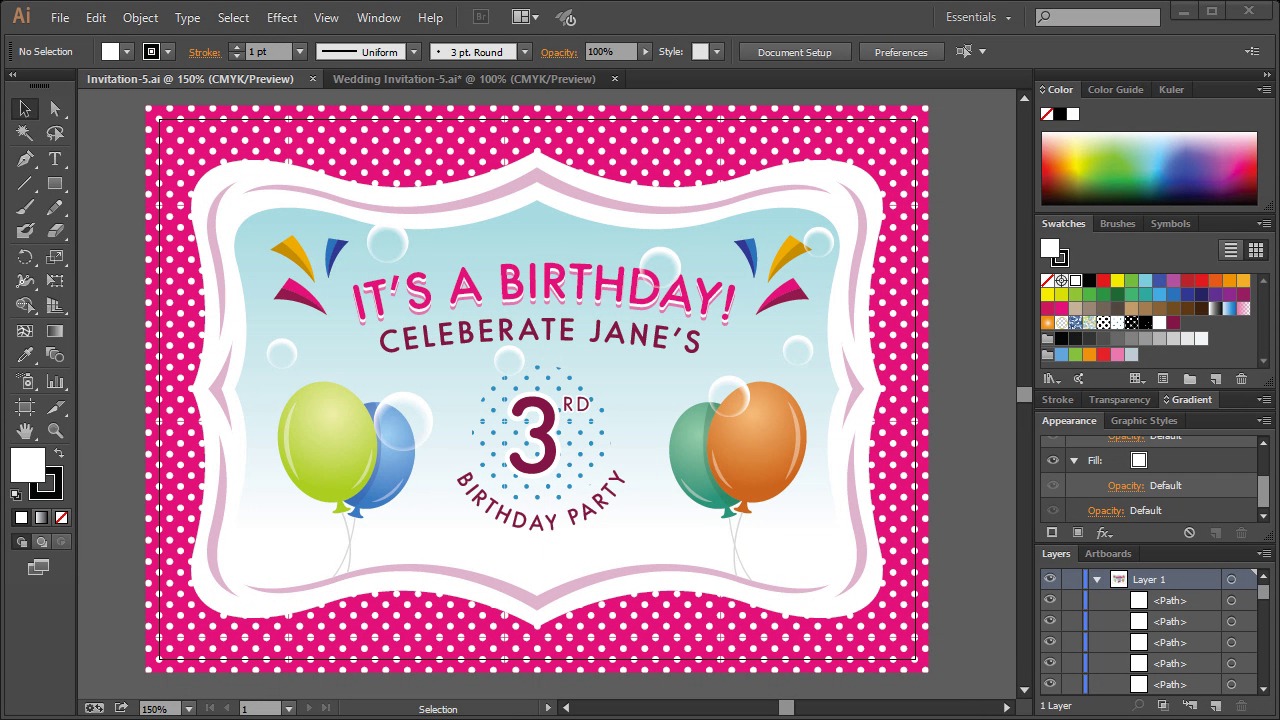The image size is (1280, 720).
Task: Open the Essentials workspace dropdown
Action: pyautogui.click(x=978, y=17)
